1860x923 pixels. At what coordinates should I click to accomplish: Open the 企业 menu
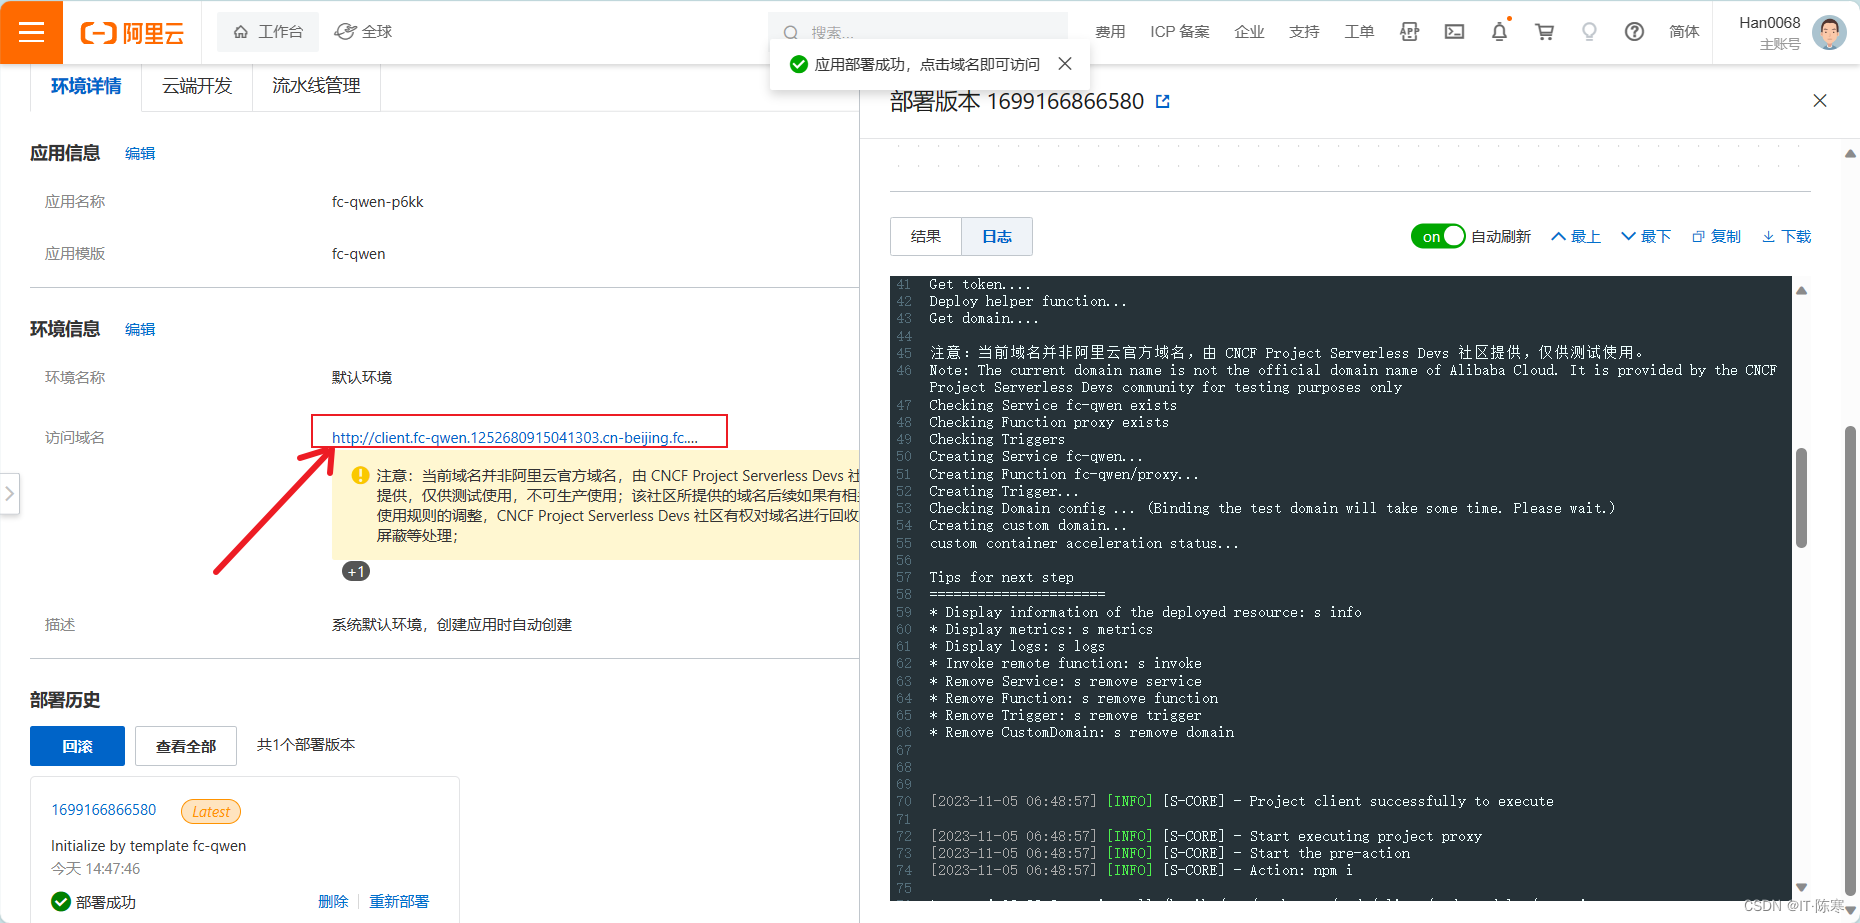tap(1249, 32)
